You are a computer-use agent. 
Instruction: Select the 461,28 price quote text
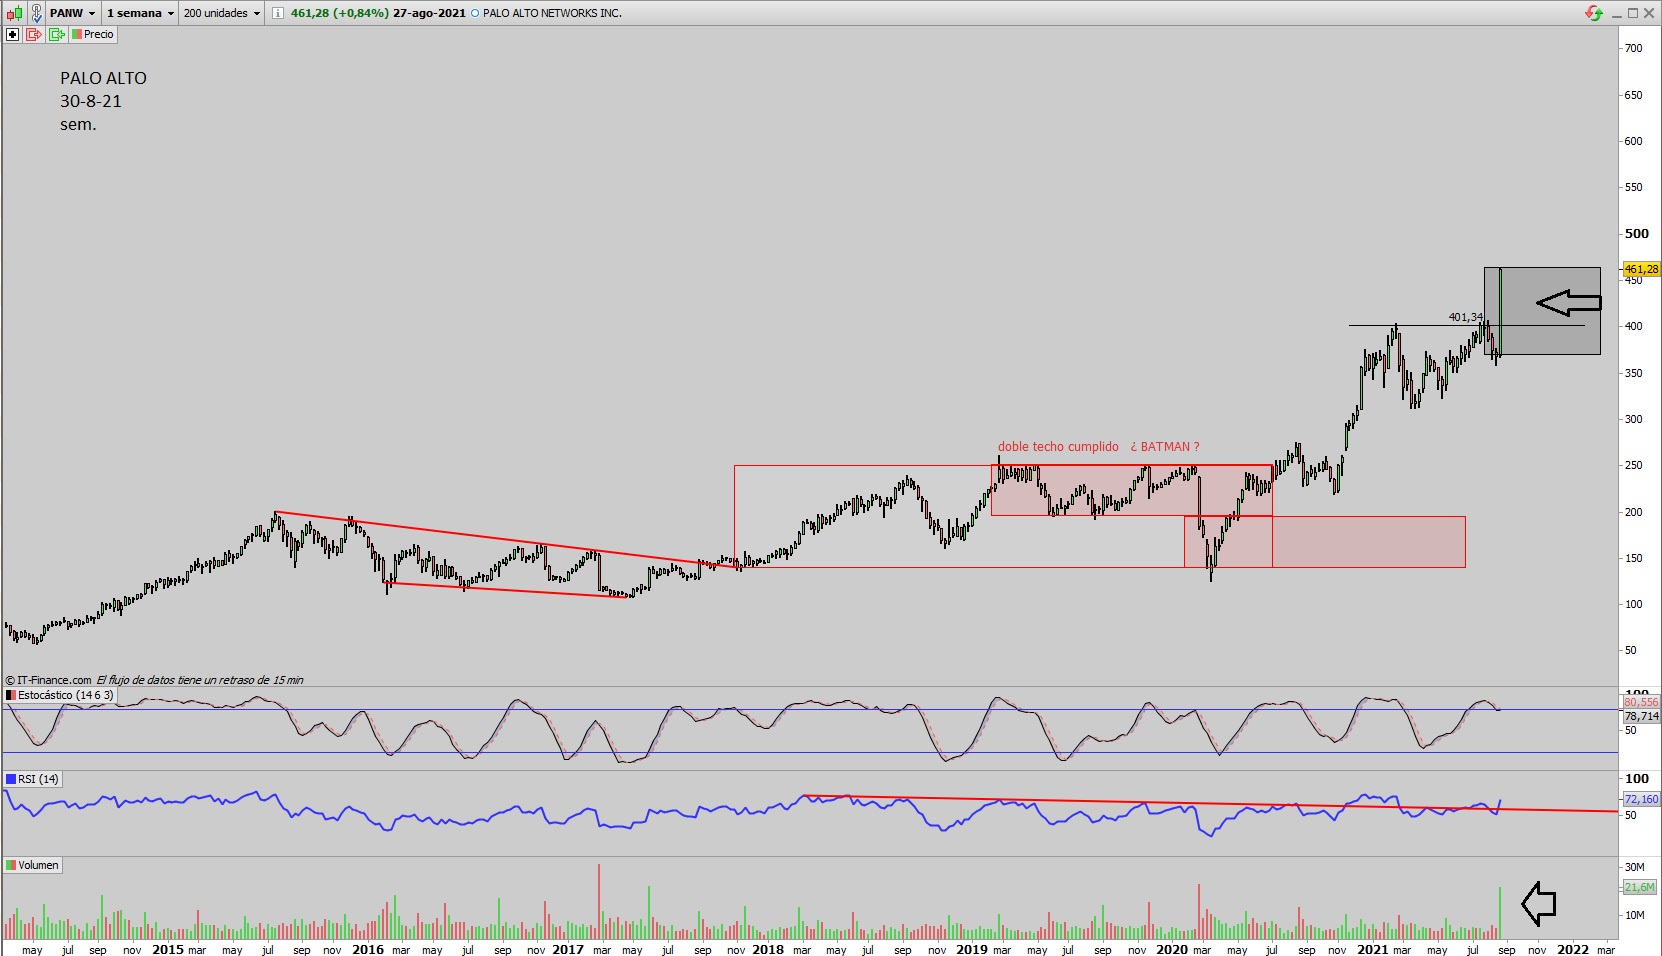311,13
